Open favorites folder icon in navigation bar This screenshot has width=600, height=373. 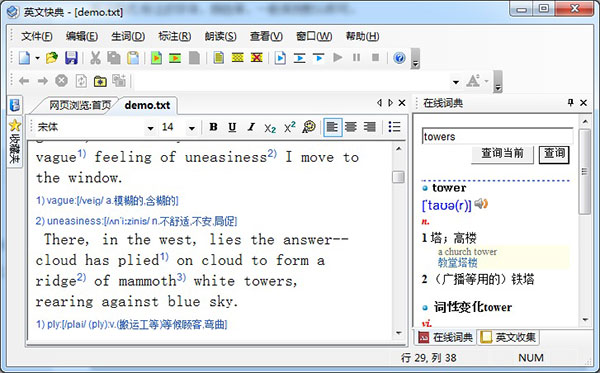pyautogui.click(x=100, y=81)
